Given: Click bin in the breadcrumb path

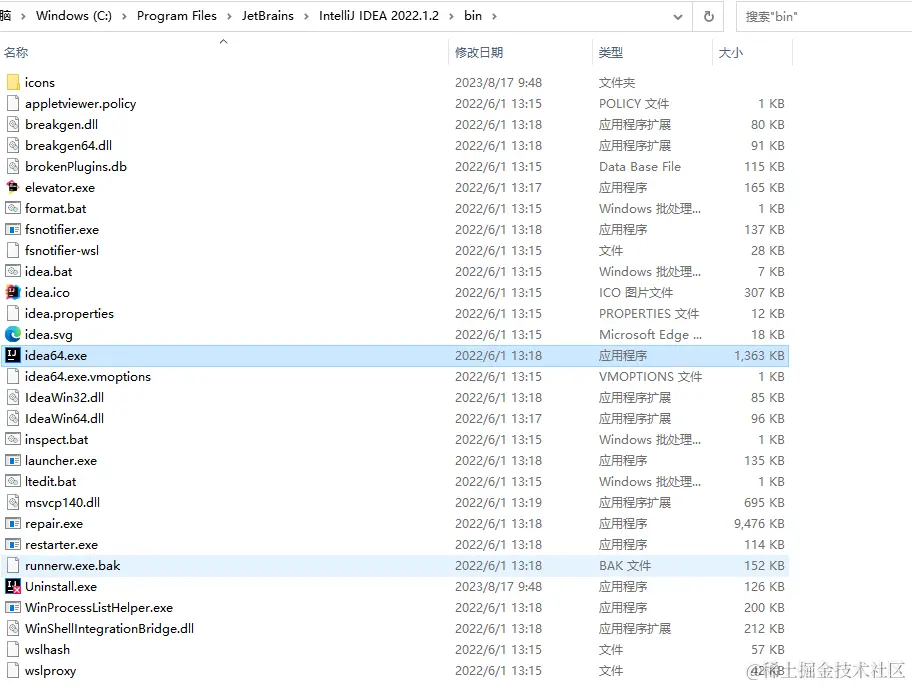Looking at the screenshot, I should (473, 16).
